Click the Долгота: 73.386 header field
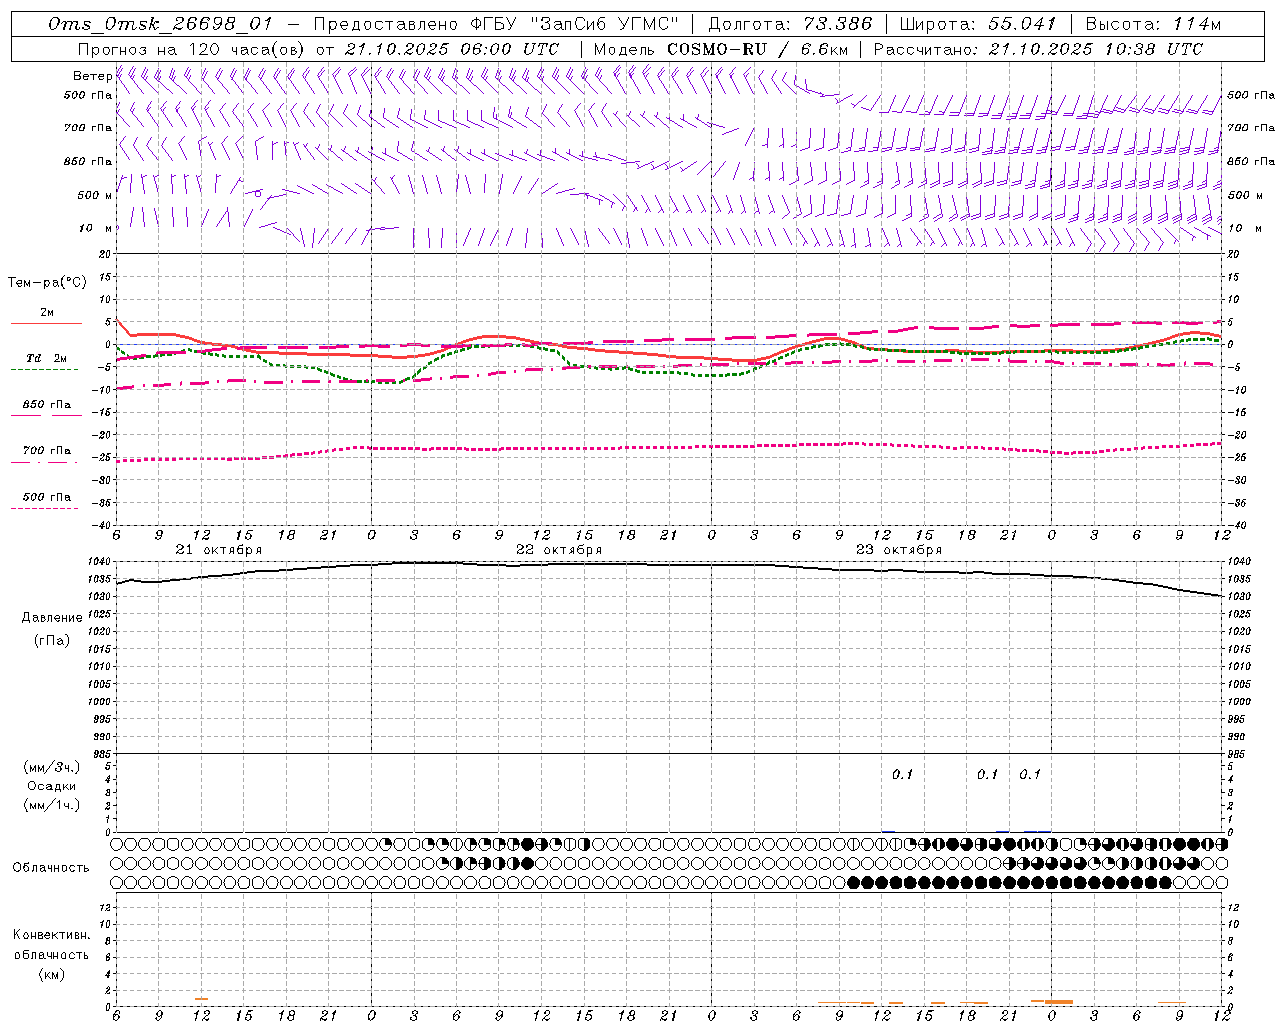The width and height of the screenshot is (1280, 1024). pyautogui.click(x=790, y=23)
